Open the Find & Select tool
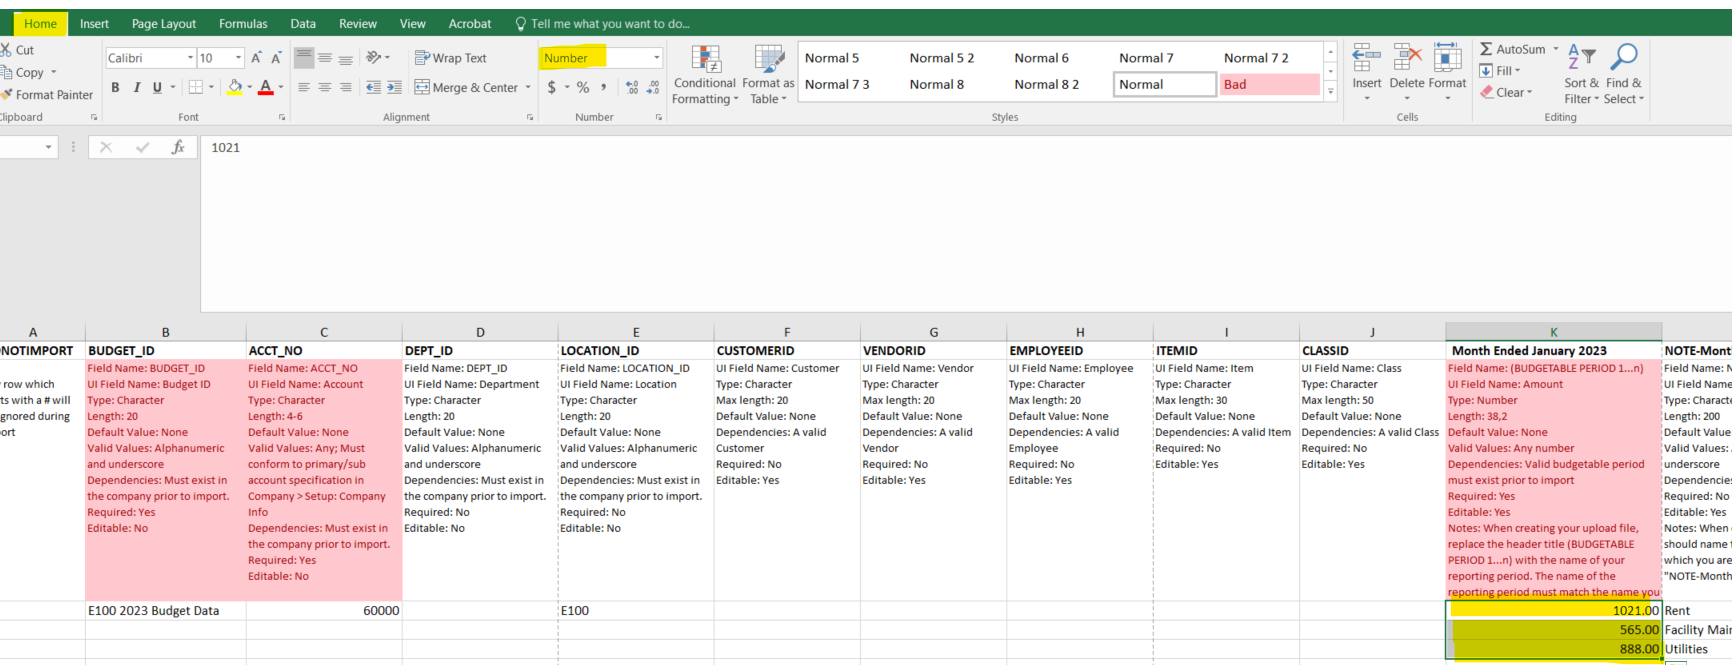Image resolution: width=1732 pixels, height=665 pixels. (1623, 59)
